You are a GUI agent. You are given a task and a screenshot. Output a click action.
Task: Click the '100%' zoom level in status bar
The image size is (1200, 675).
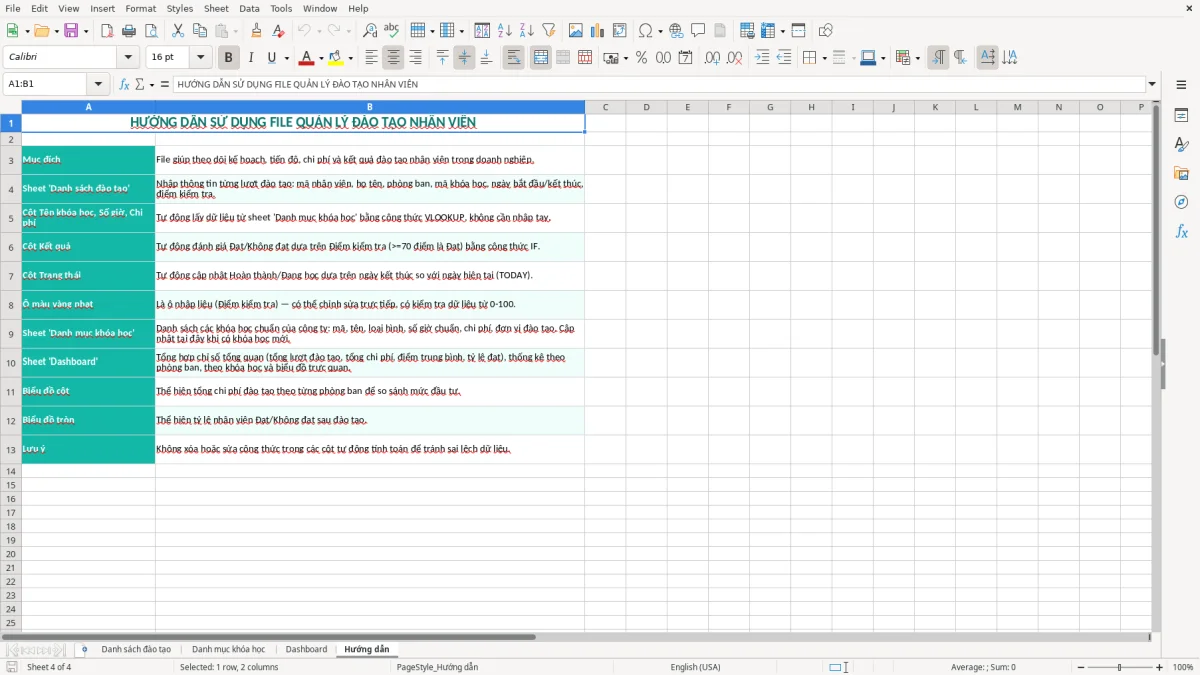[x=1183, y=667]
